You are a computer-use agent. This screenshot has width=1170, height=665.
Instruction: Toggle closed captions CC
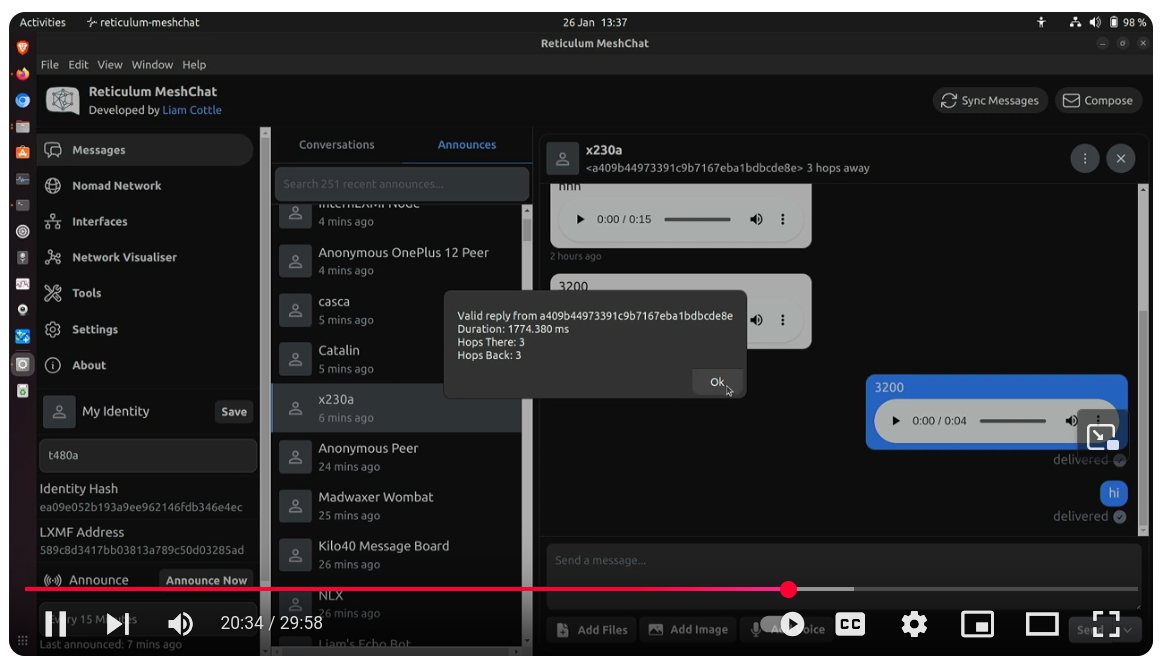click(x=850, y=624)
